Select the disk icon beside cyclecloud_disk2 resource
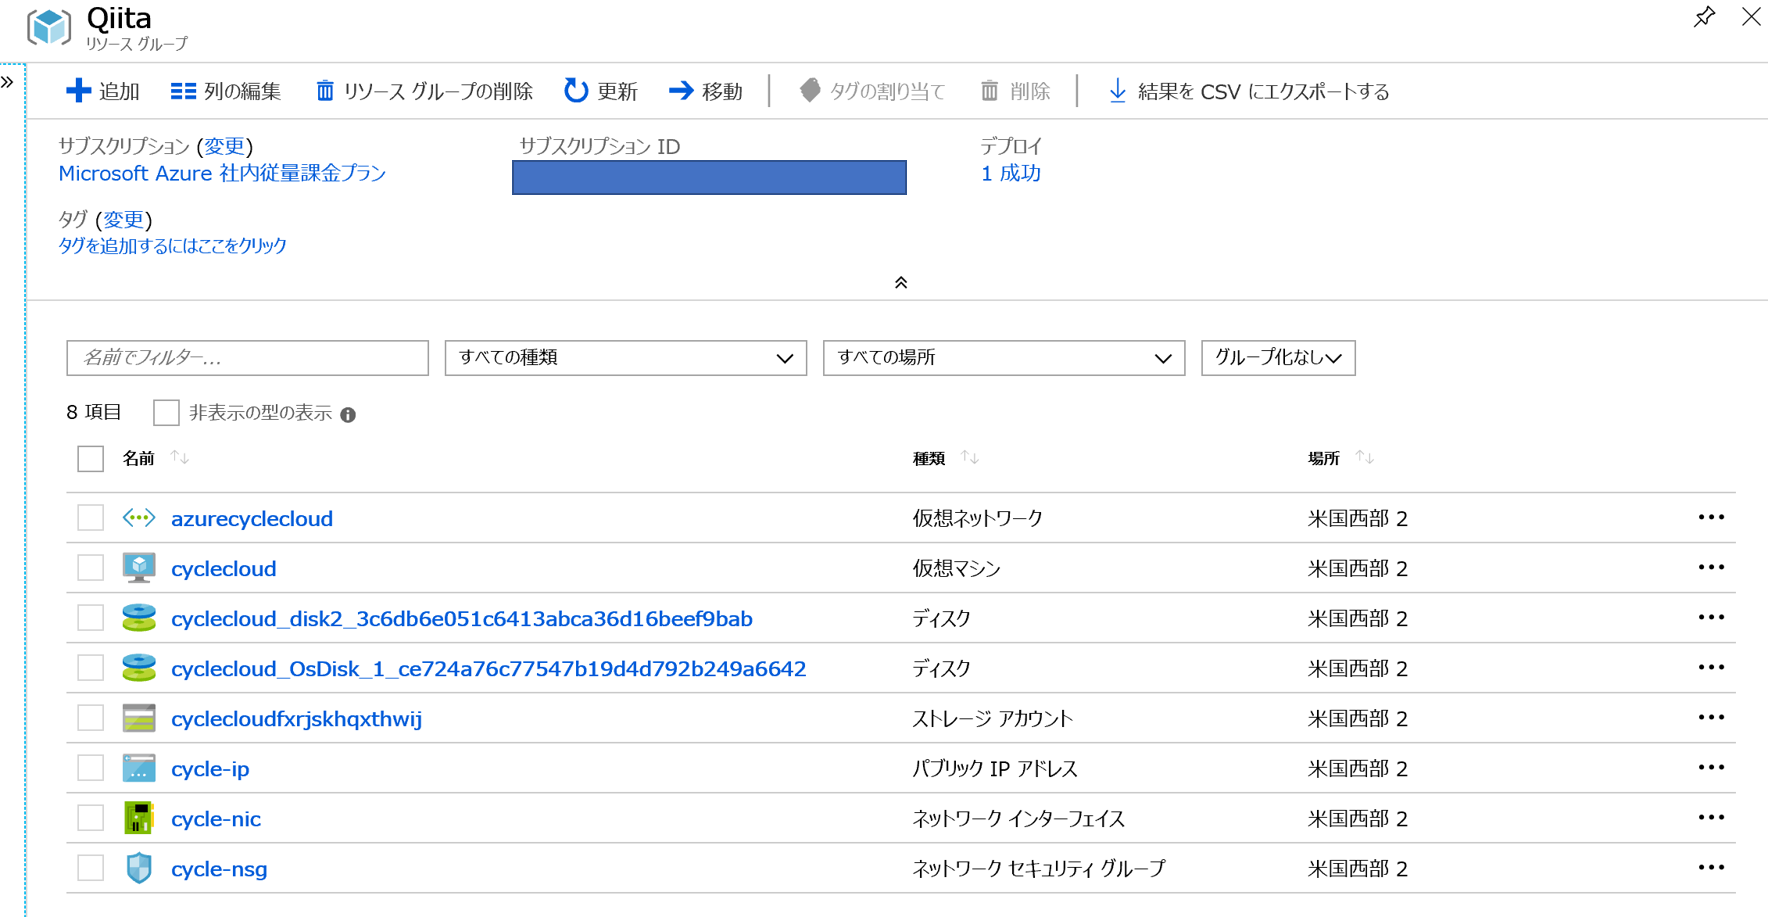Image resolution: width=1768 pixels, height=917 pixels. click(x=138, y=617)
